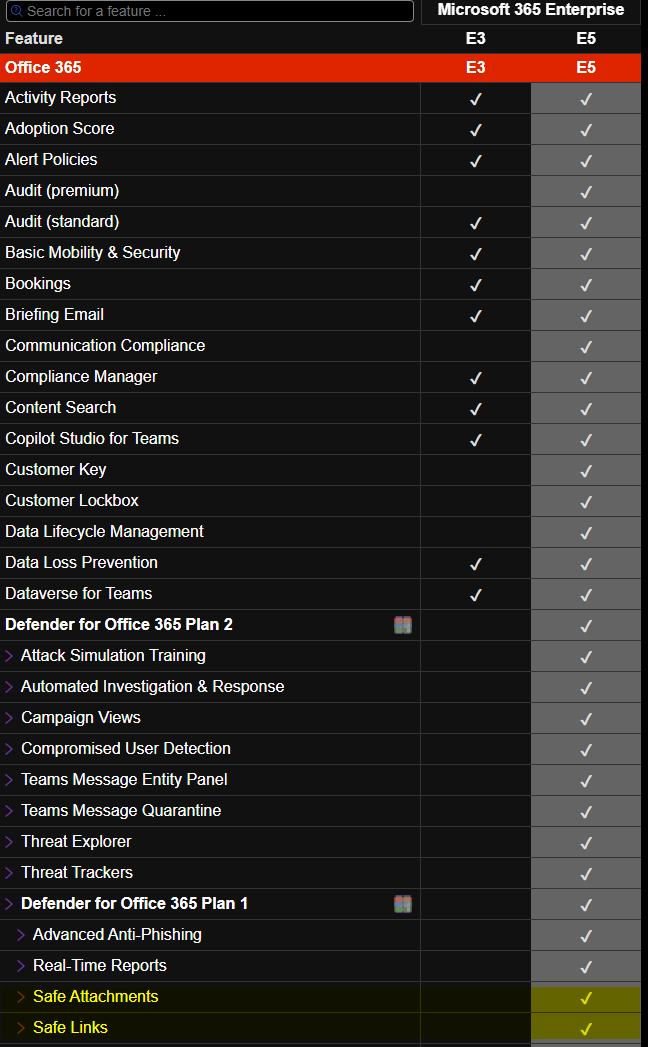Image resolution: width=648 pixels, height=1047 pixels.
Task: Open Communication Compliance feature
Action: pos(106,346)
